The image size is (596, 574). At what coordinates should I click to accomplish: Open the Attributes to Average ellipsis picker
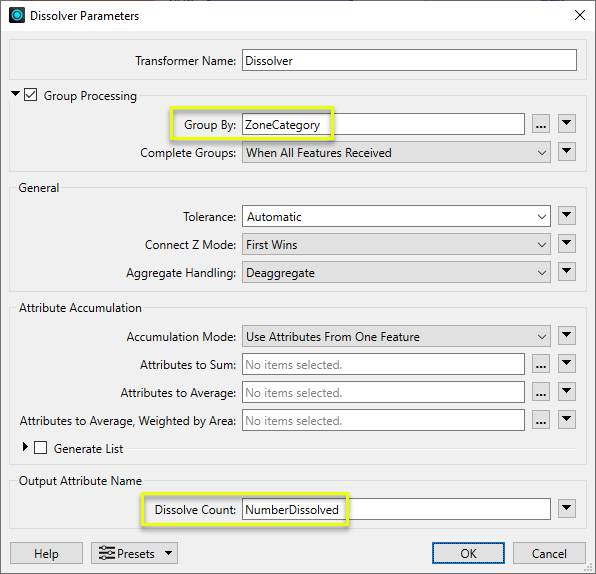tap(541, 392)
